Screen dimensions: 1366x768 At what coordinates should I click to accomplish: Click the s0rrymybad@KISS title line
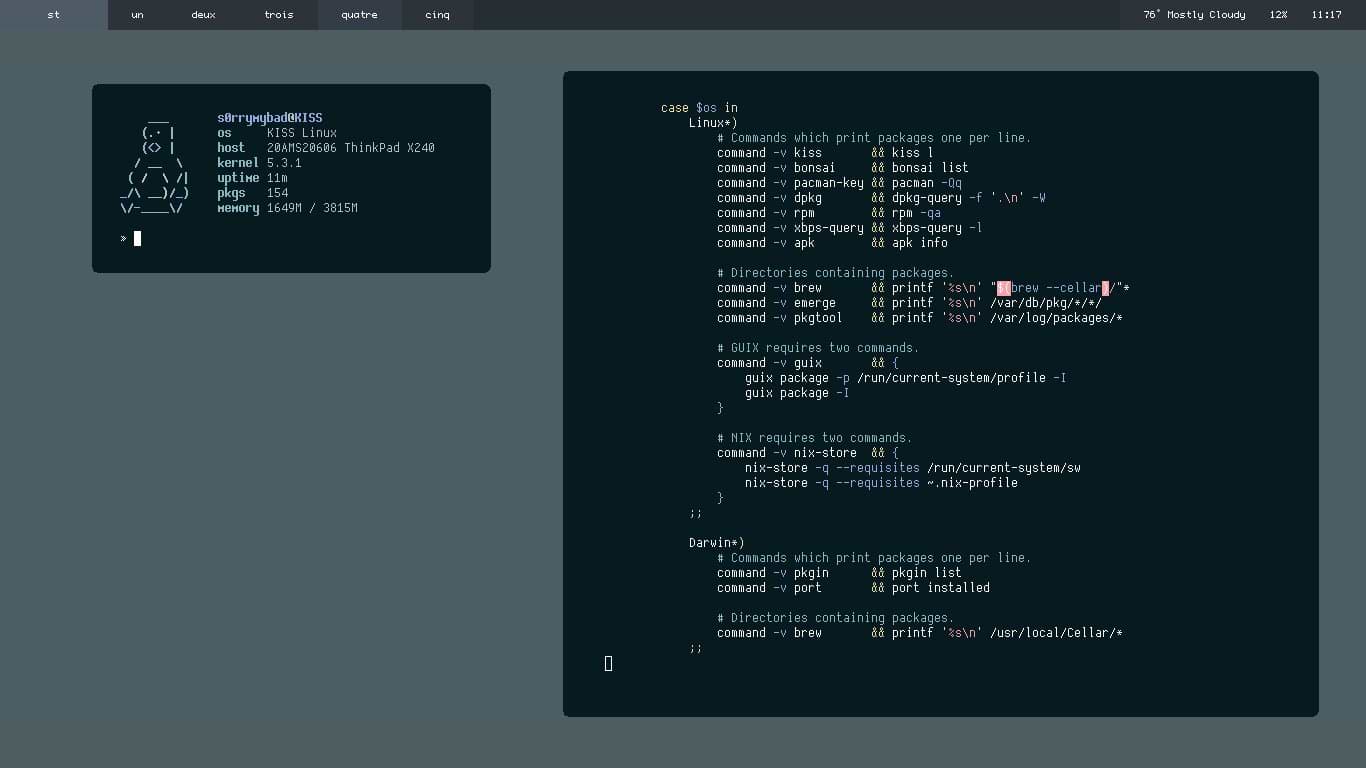click(269, 118)
